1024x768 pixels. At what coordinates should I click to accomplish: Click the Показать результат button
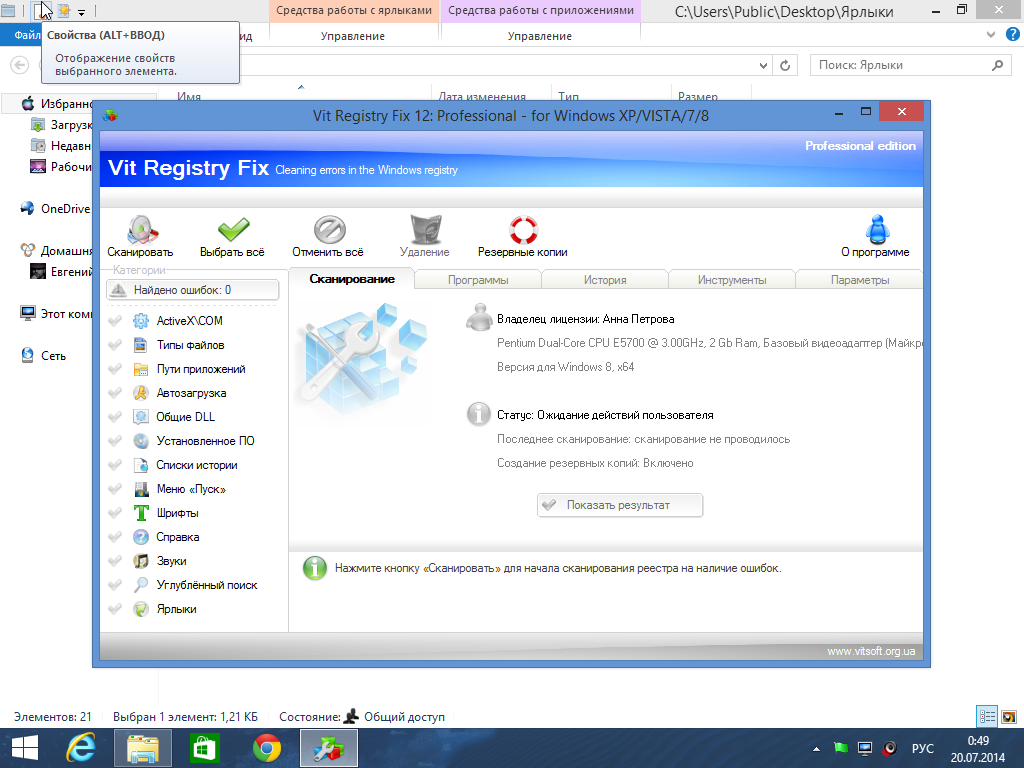pyautogui.click(x=620, y=505)
